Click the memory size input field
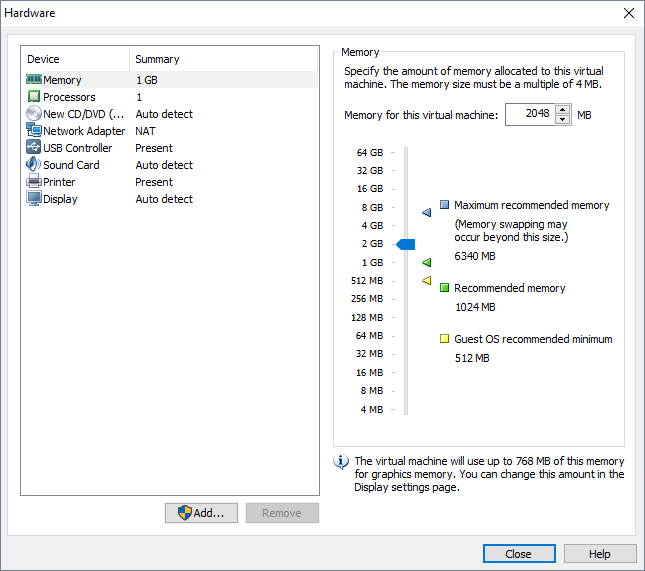Screen dimensions: 645x571 529,115
